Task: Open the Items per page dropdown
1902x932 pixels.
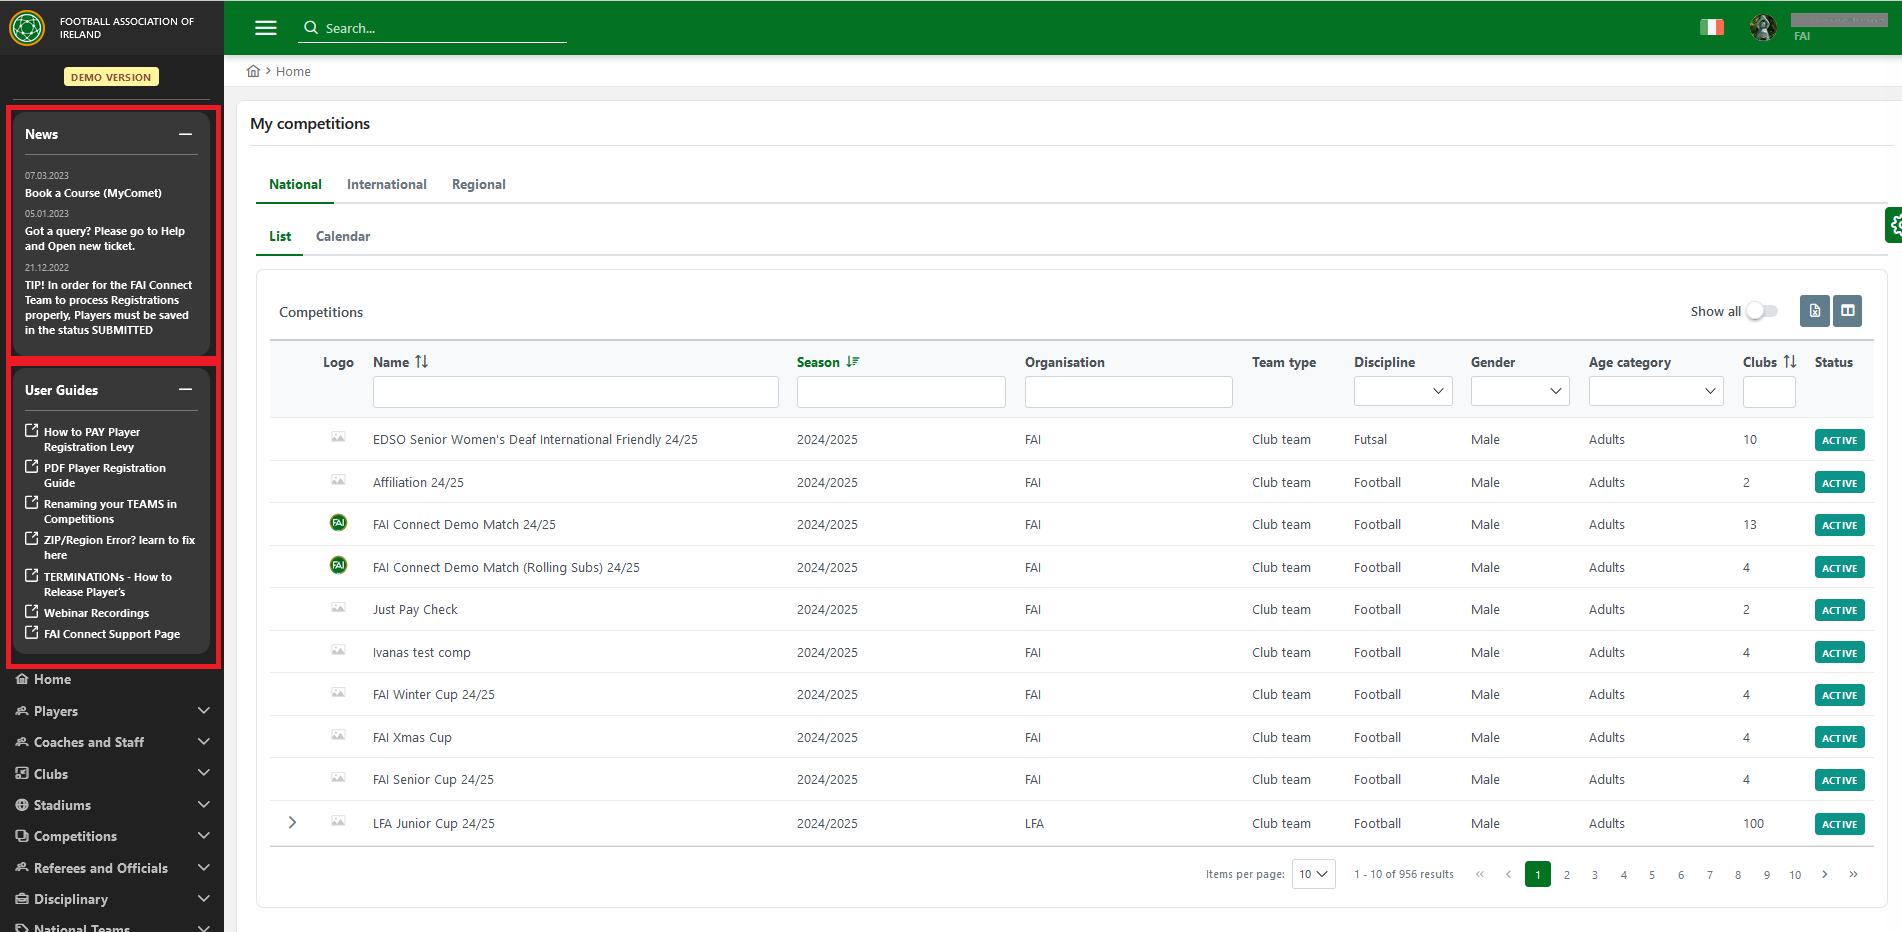Action: tap(1313, 874)
